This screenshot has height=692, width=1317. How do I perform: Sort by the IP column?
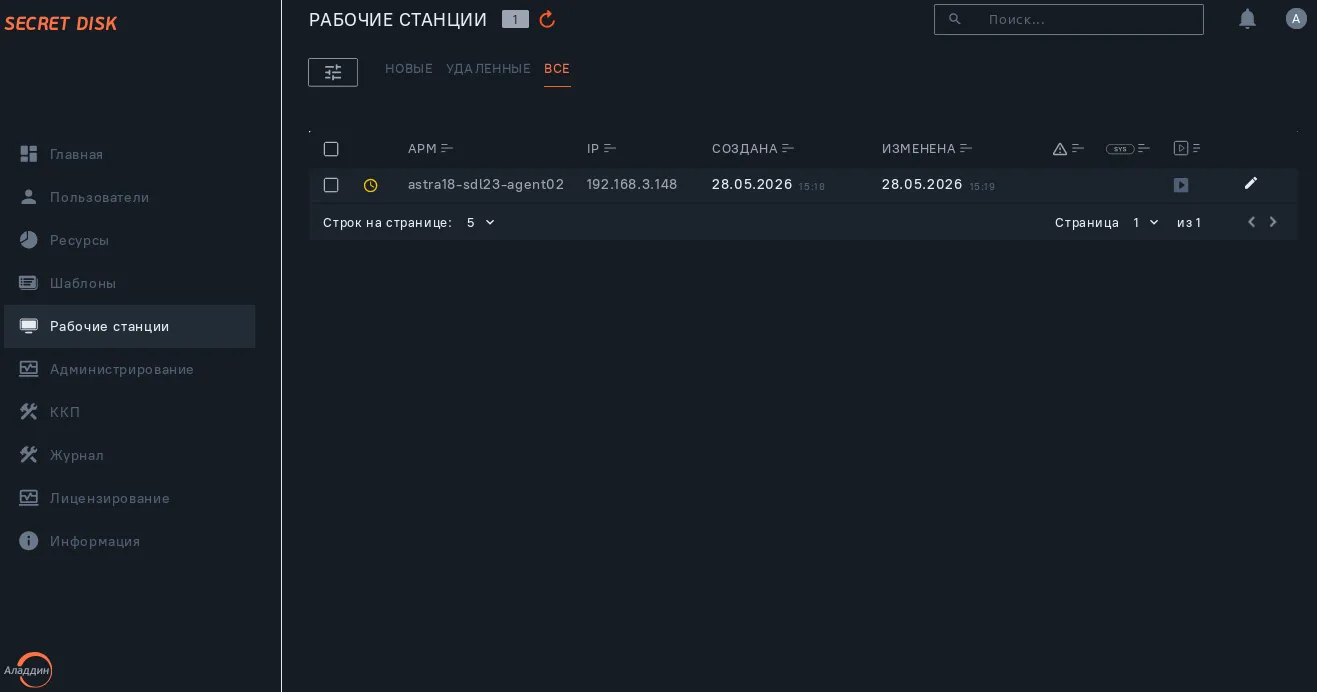601,149
